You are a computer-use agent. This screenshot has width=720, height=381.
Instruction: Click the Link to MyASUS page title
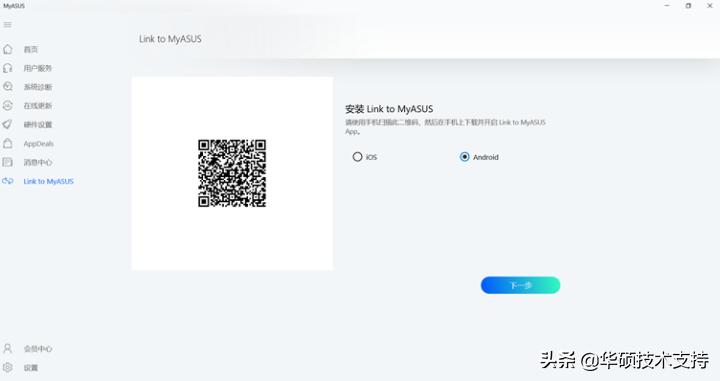pos(170,39)
